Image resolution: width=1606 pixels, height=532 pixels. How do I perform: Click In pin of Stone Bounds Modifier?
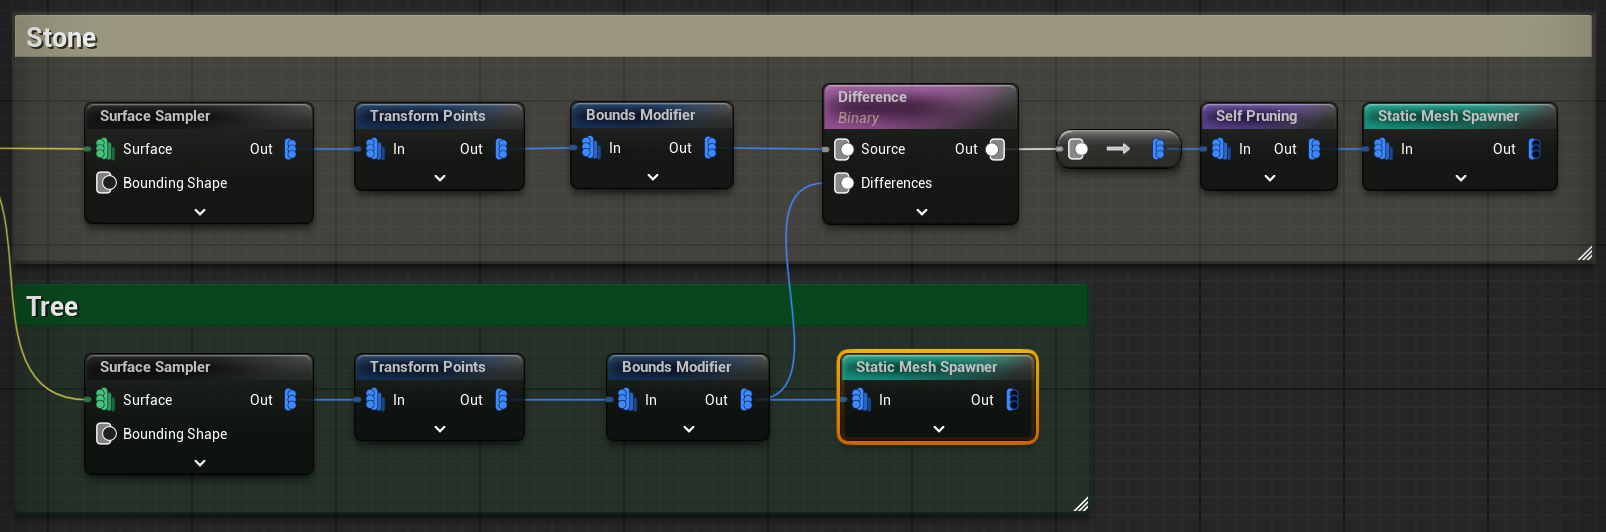click(591, 148)
